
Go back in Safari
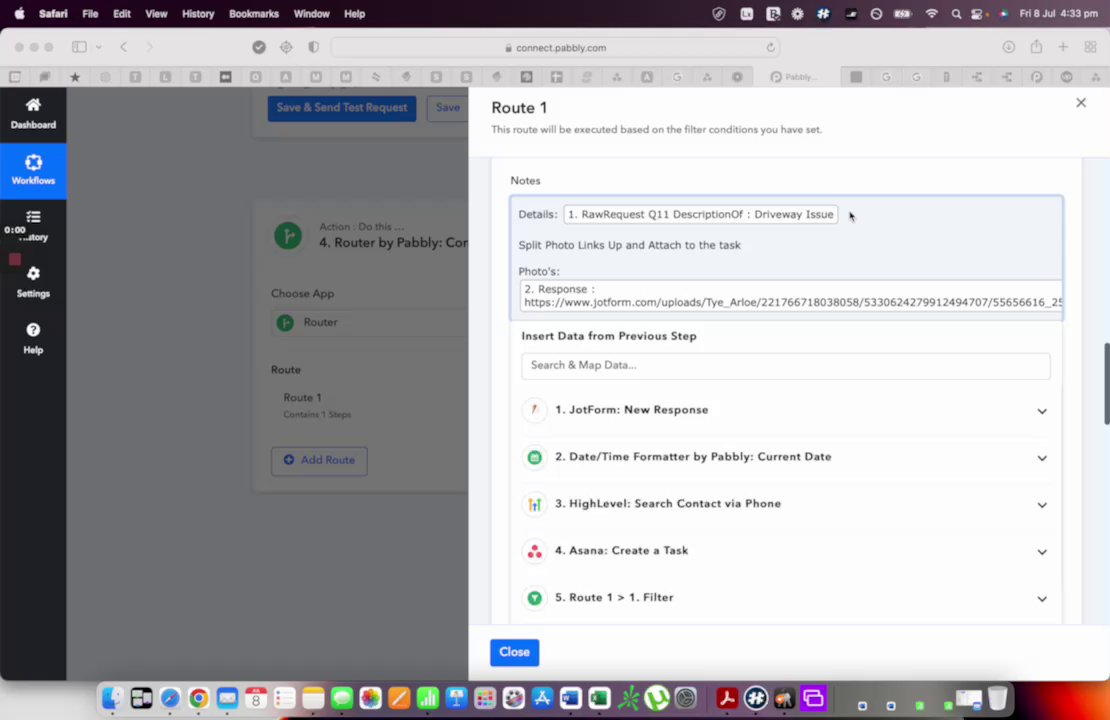point(124,47)
